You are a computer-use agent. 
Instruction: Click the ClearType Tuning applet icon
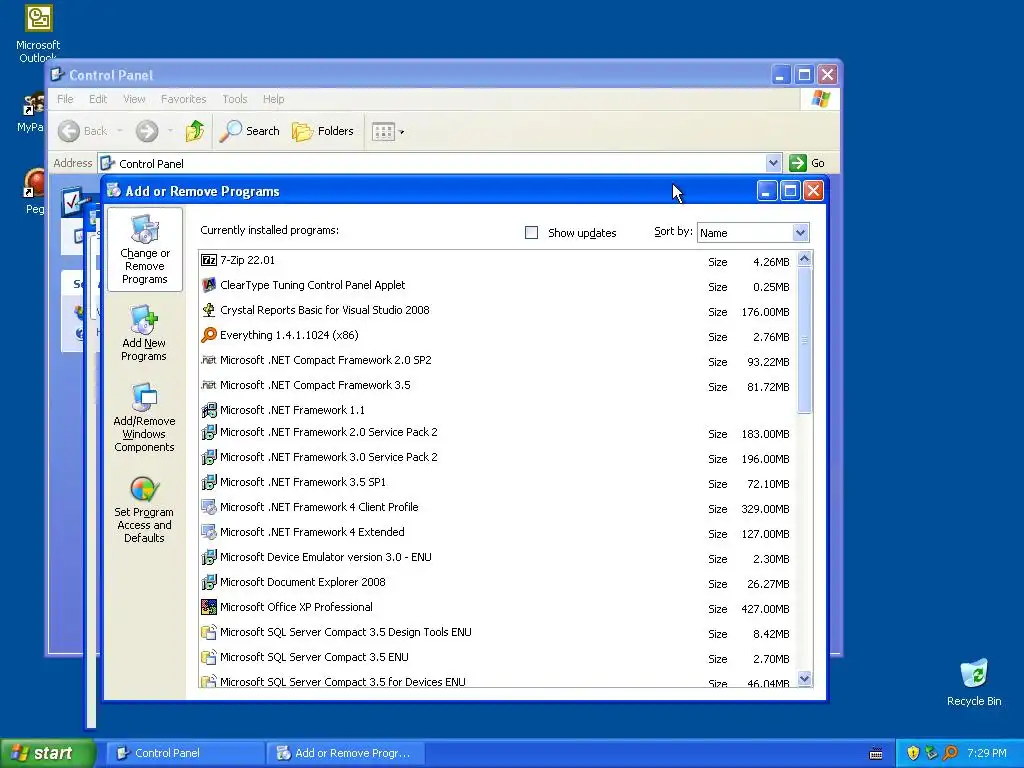208,285
